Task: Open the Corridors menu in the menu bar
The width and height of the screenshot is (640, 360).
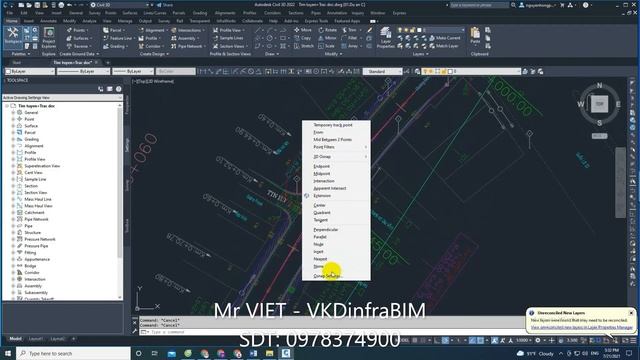Action: (272, 13)
